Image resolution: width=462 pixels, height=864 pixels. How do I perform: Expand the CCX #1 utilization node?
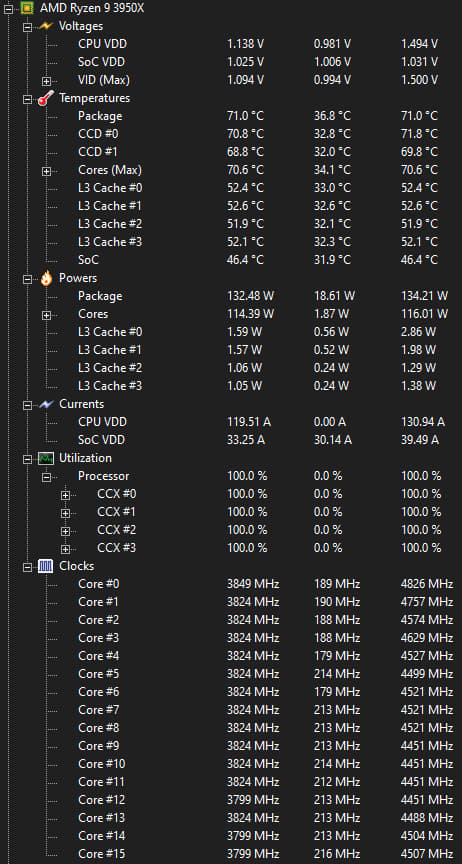coord(66,512)
